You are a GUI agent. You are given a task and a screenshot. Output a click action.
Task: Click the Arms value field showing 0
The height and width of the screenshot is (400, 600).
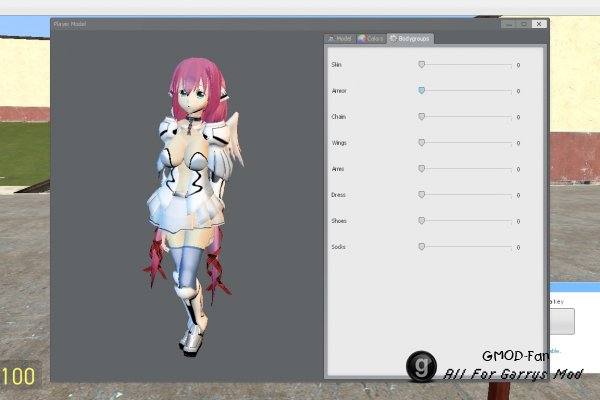pyautogui.click(x=518, y=169)
